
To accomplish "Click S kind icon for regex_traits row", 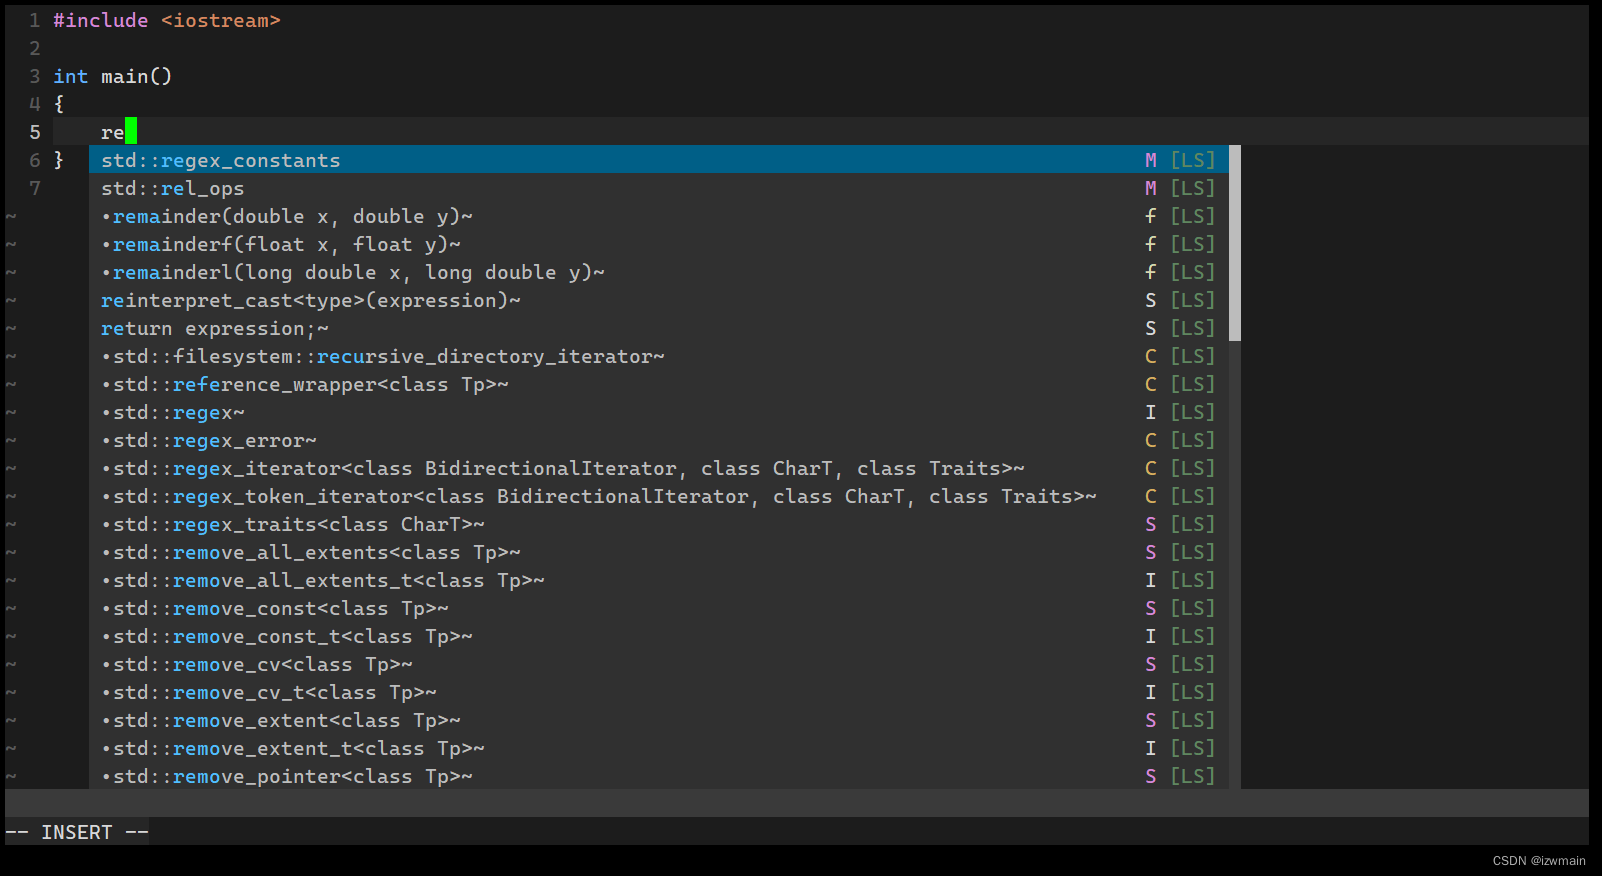I will point(1151,524).
